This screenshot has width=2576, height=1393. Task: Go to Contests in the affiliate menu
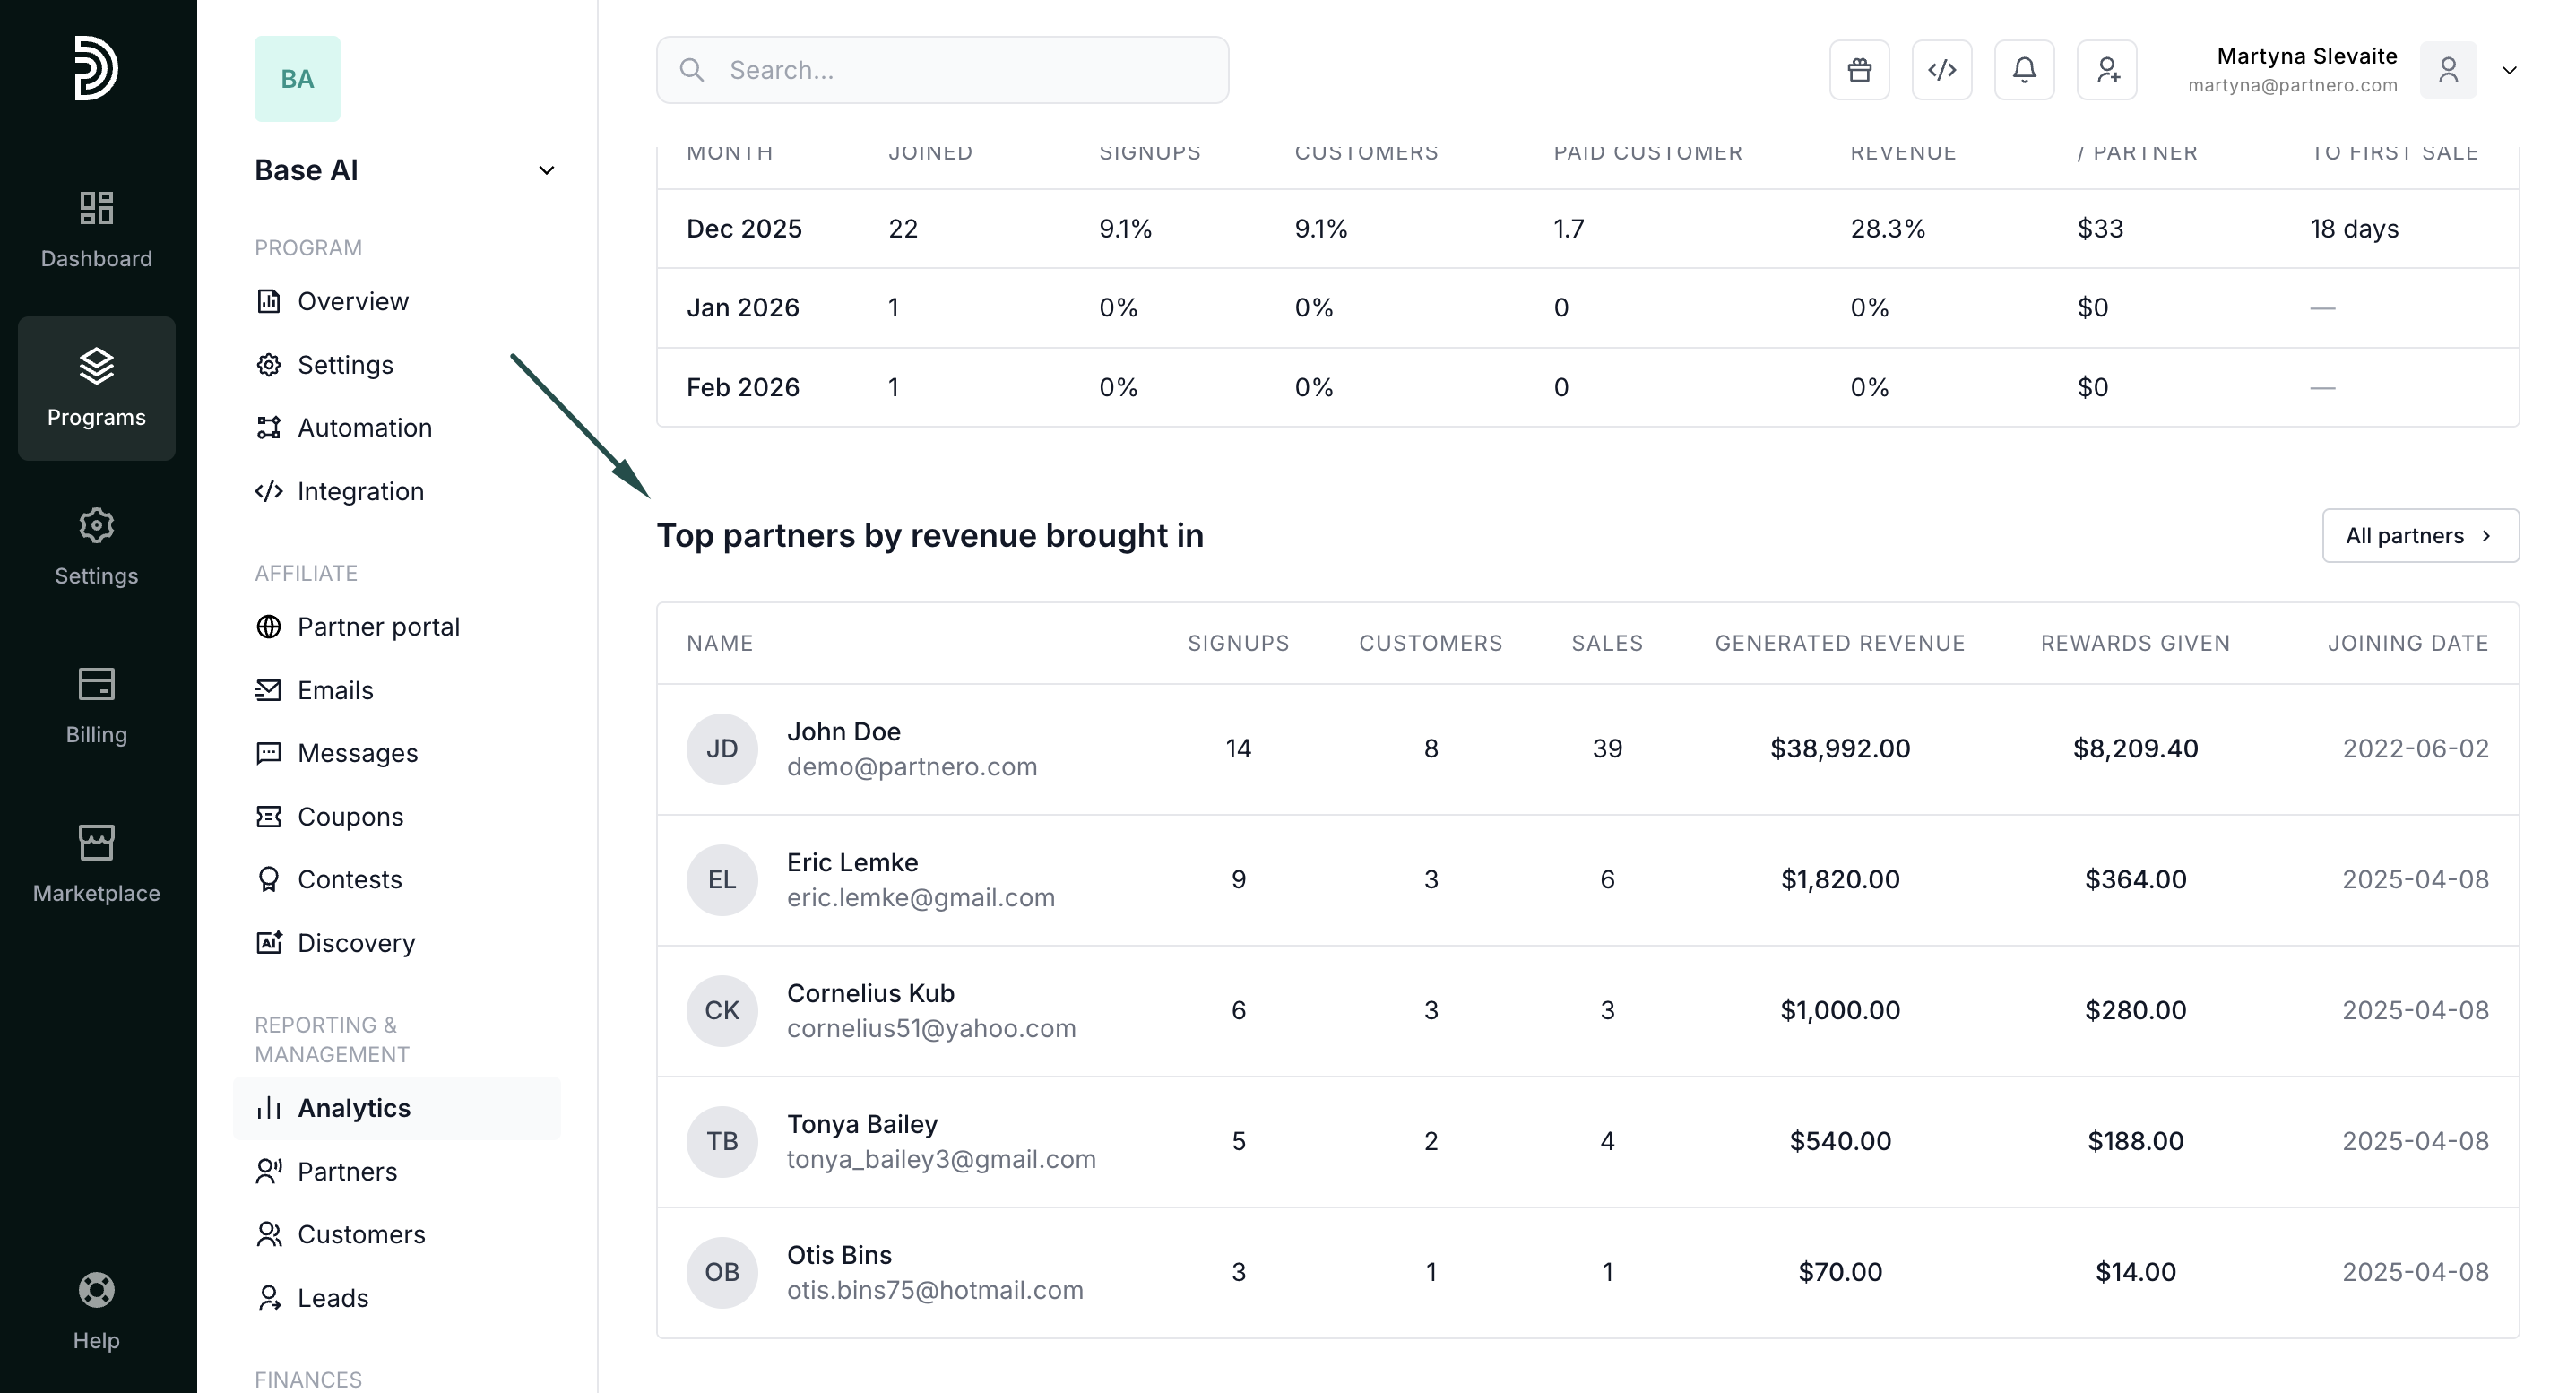[x=349, y=880]
